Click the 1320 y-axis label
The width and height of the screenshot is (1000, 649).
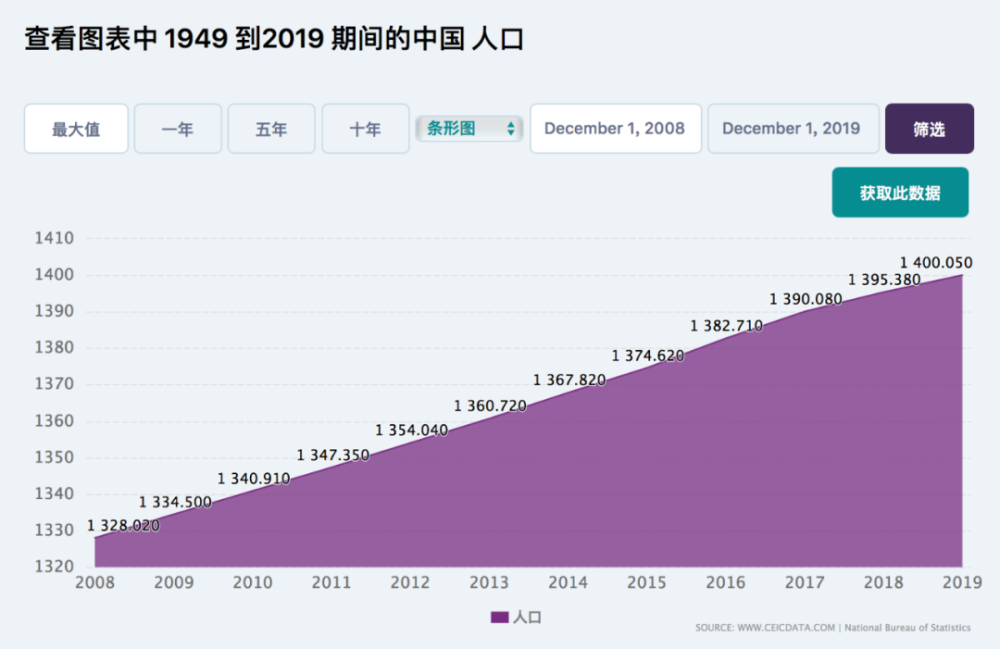pyautogui.click(x=54, y=566)
